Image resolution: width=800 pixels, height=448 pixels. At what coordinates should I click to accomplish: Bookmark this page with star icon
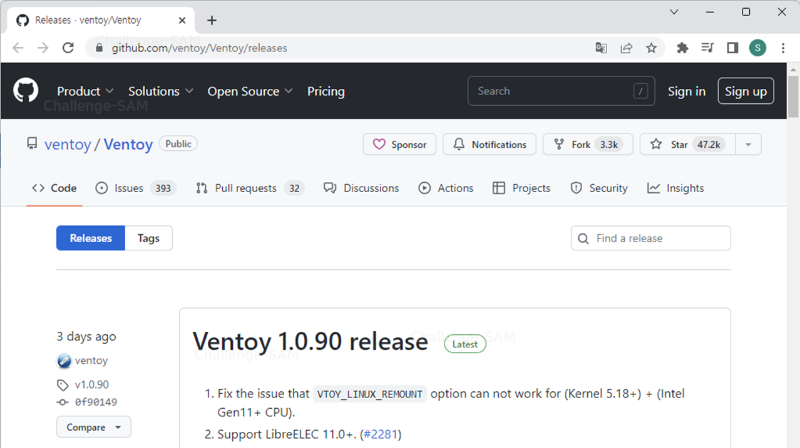tap(651, 48)
